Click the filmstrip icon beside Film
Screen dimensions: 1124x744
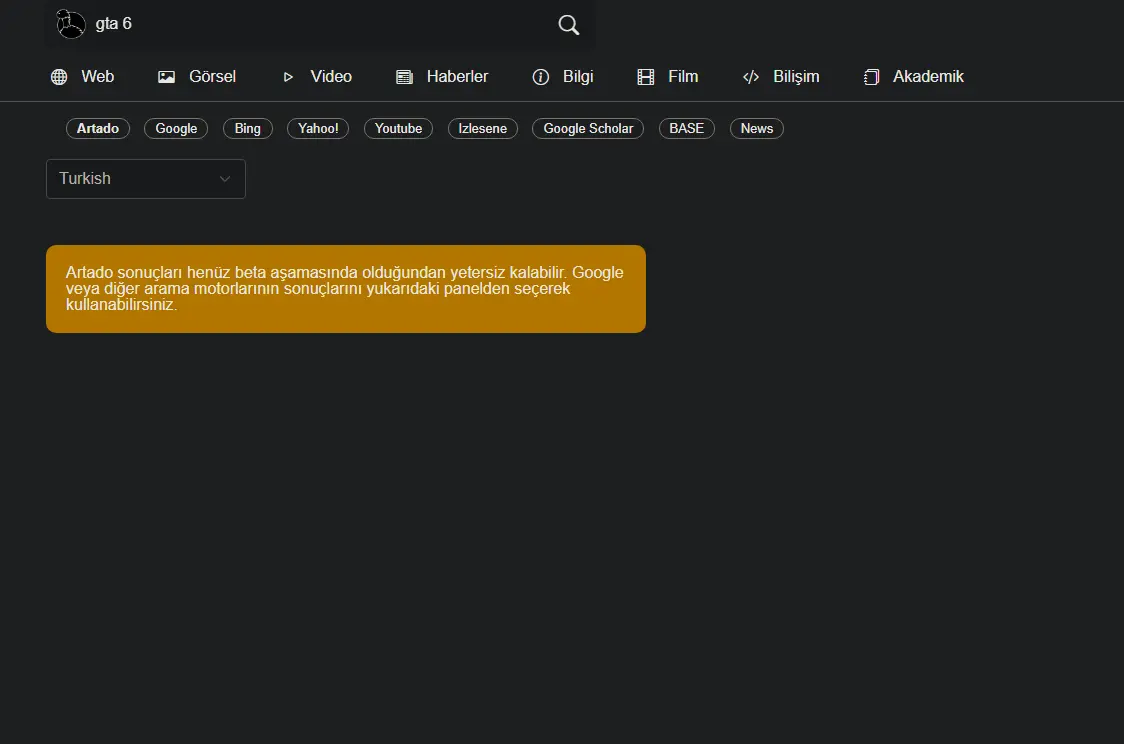click(x=646, y=77)
